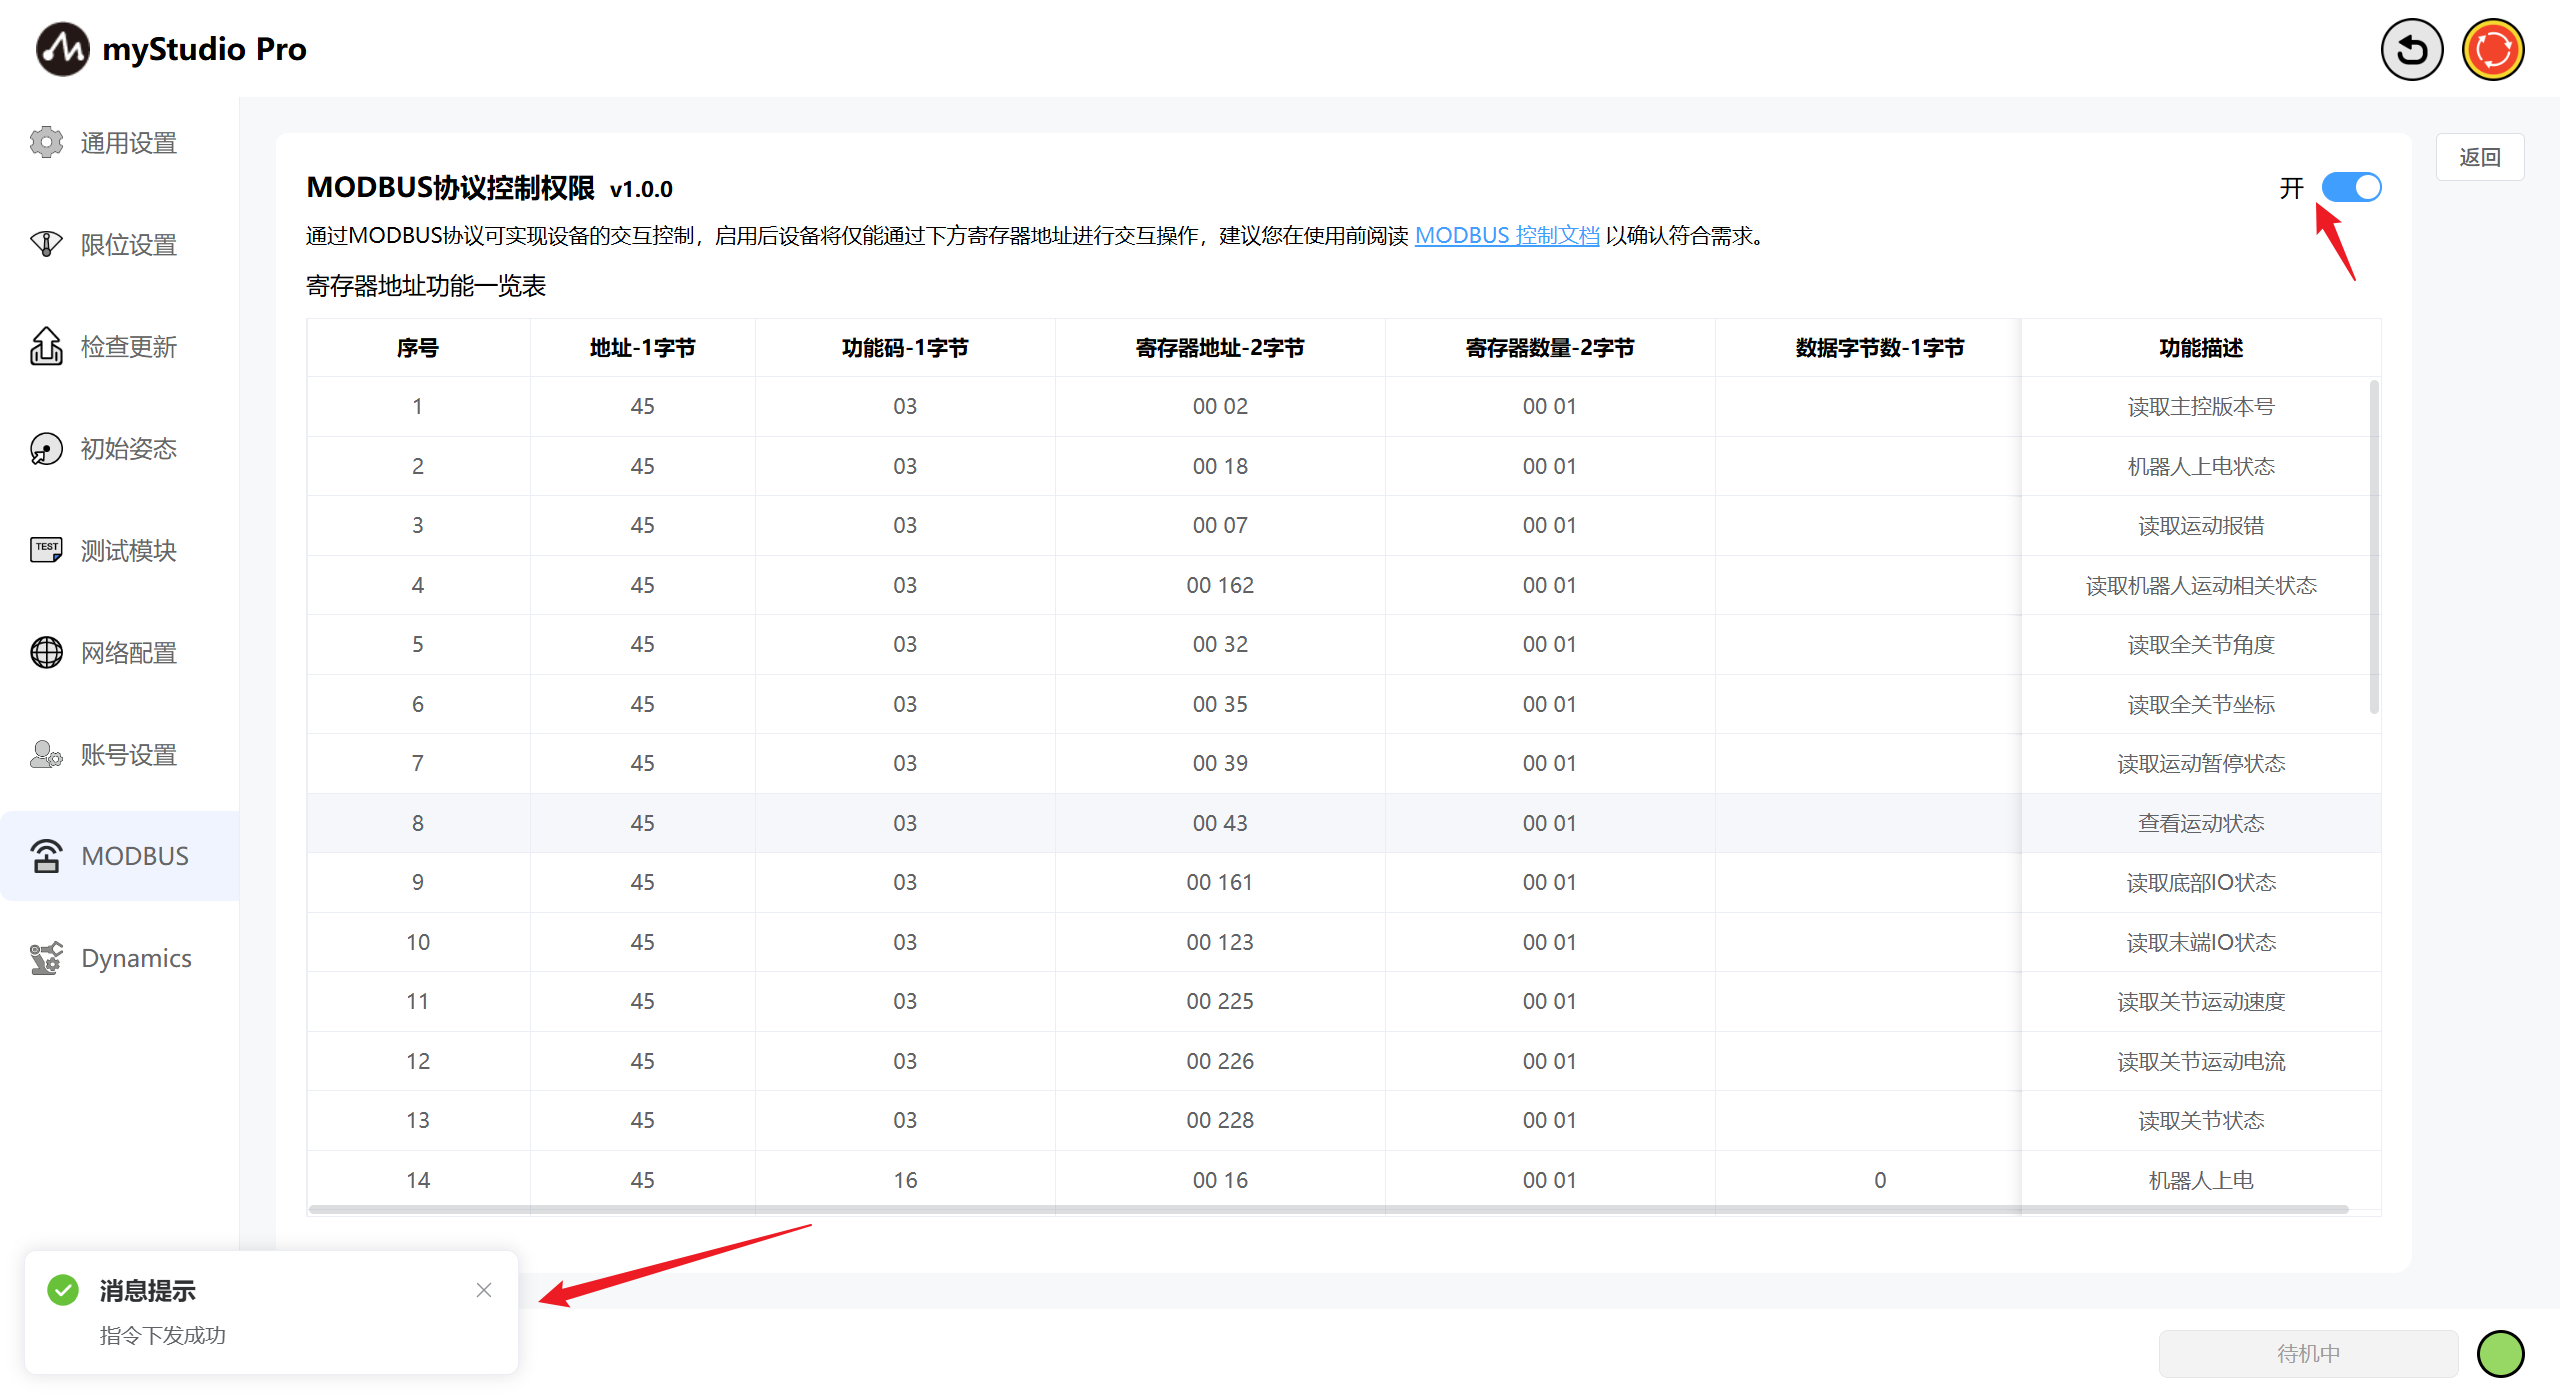Viewport: 2560px width, 1398px height.
Task: Click the general settings gear icon
Action: pos(46,143)
